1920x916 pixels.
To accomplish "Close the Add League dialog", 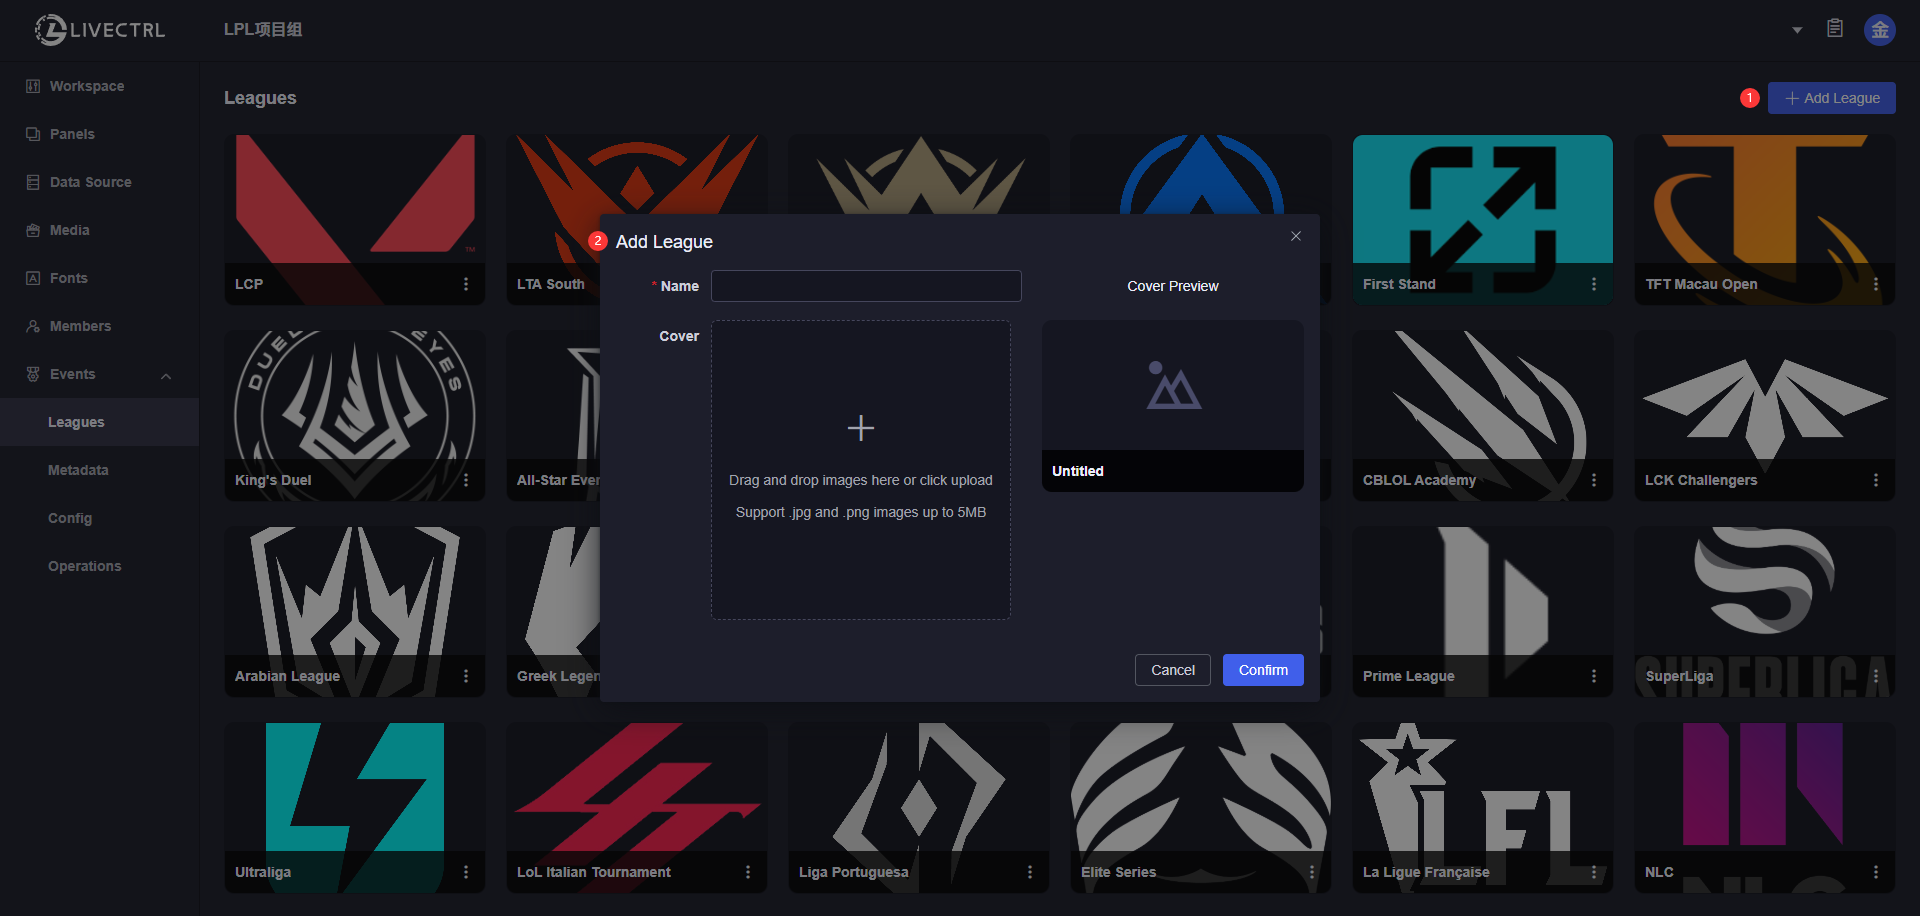I will click(x=1296, y=236).
